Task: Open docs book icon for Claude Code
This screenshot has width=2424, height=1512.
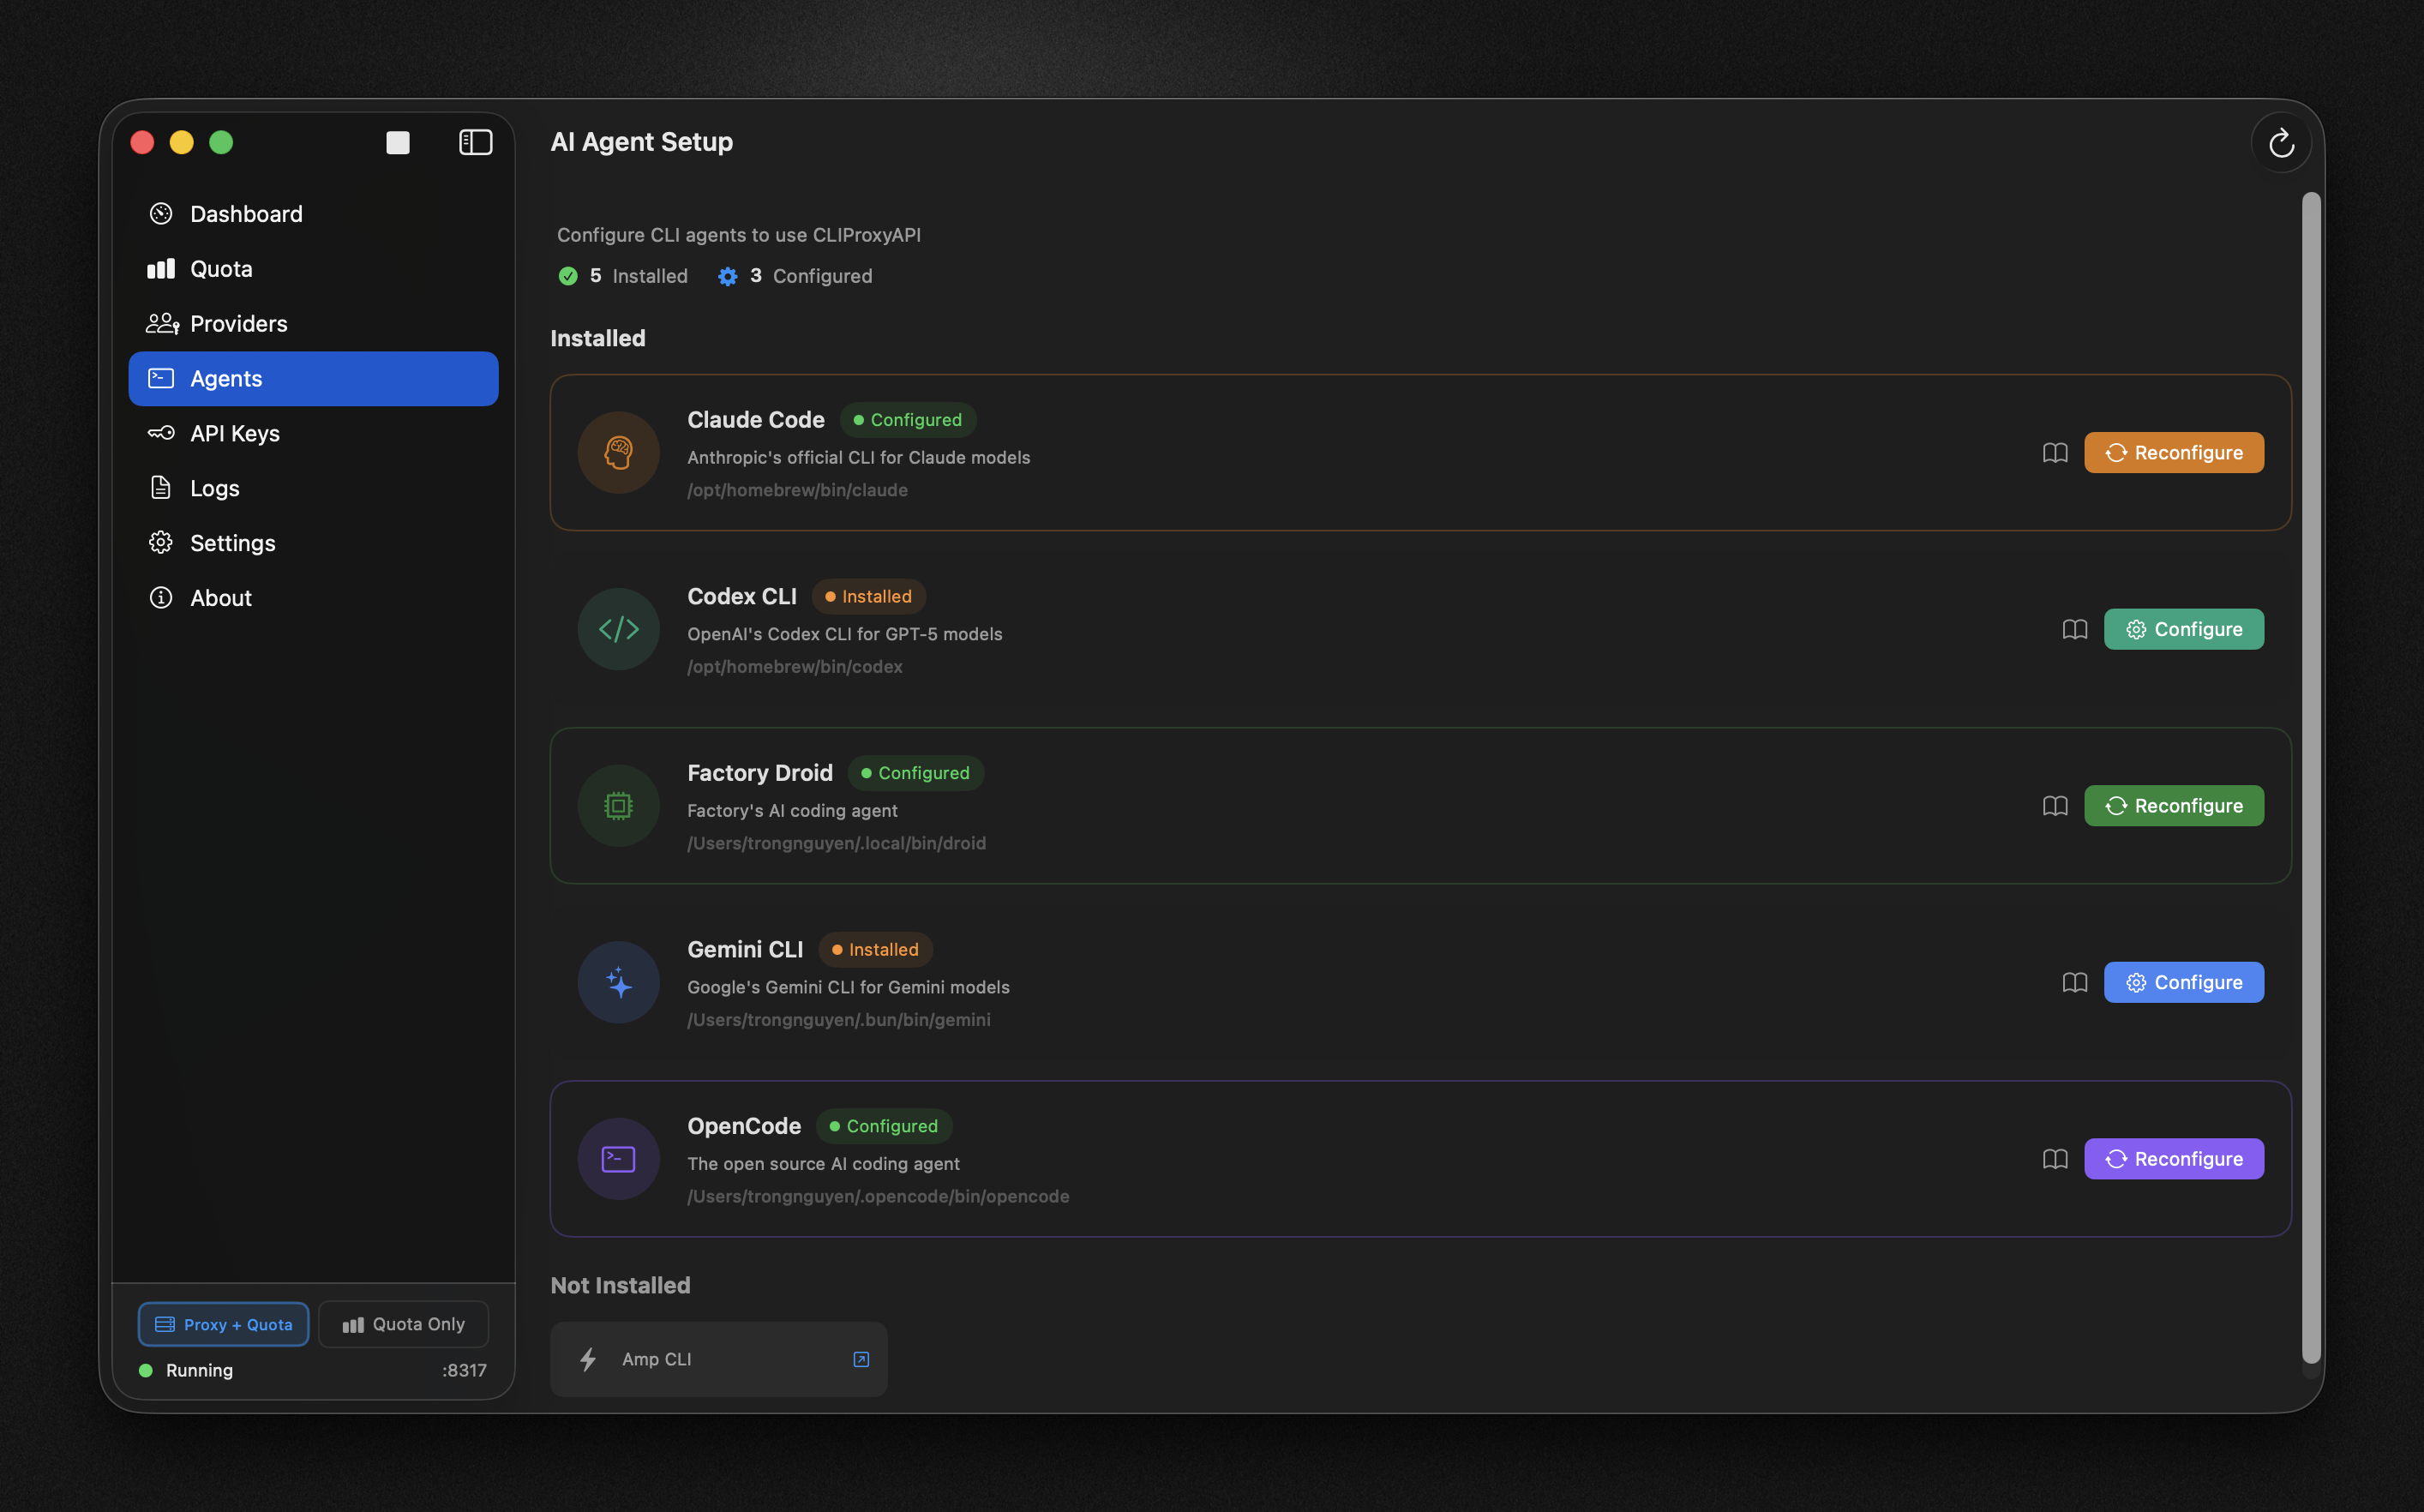Action: pos(2055,453)
